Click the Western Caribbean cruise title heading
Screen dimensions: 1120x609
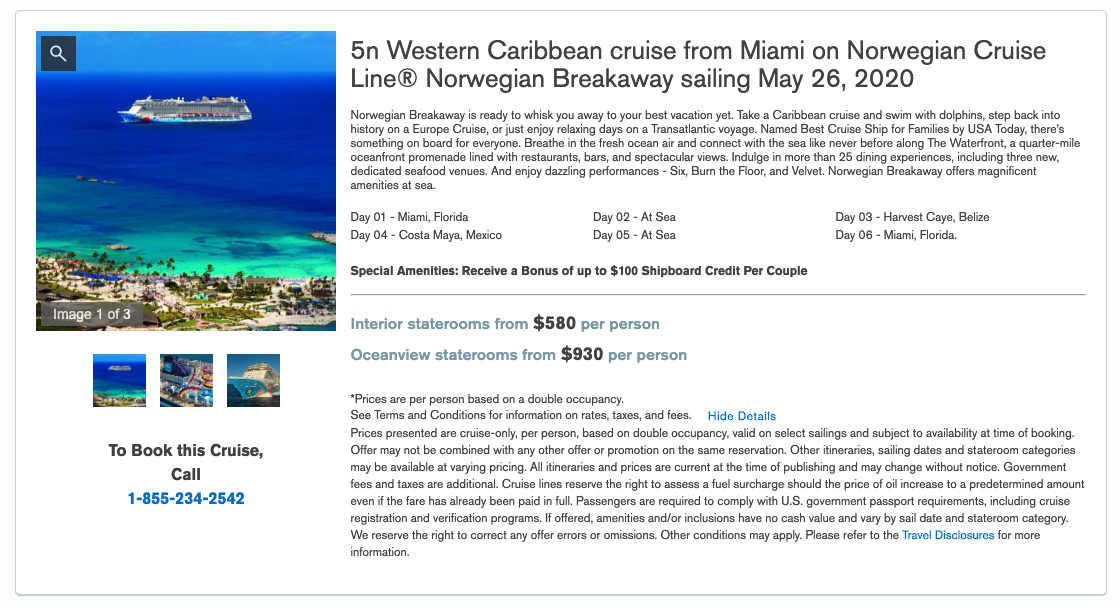[698, 64]
